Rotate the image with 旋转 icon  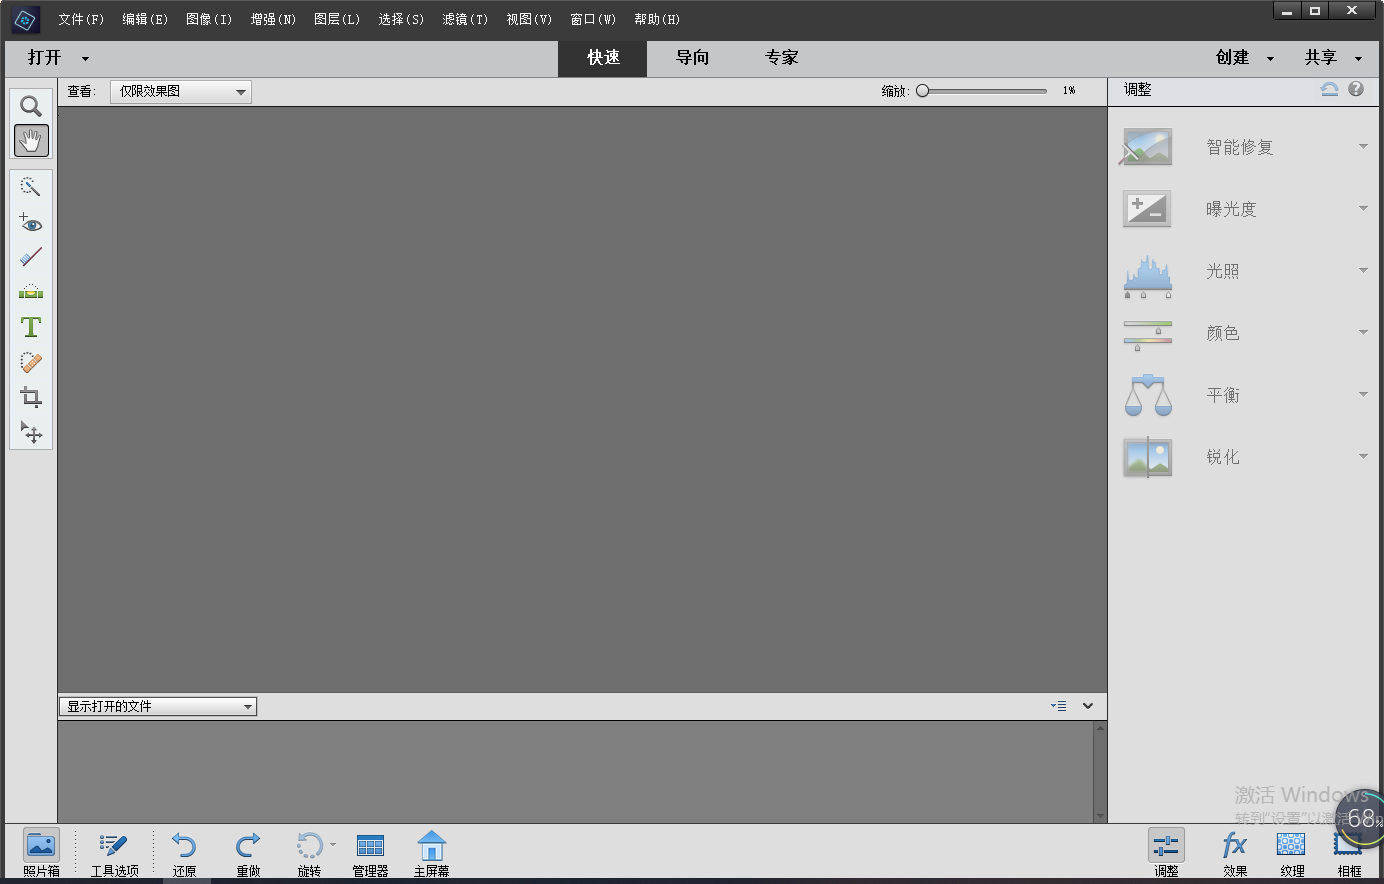pyautogui.click(x=309, y=846)
